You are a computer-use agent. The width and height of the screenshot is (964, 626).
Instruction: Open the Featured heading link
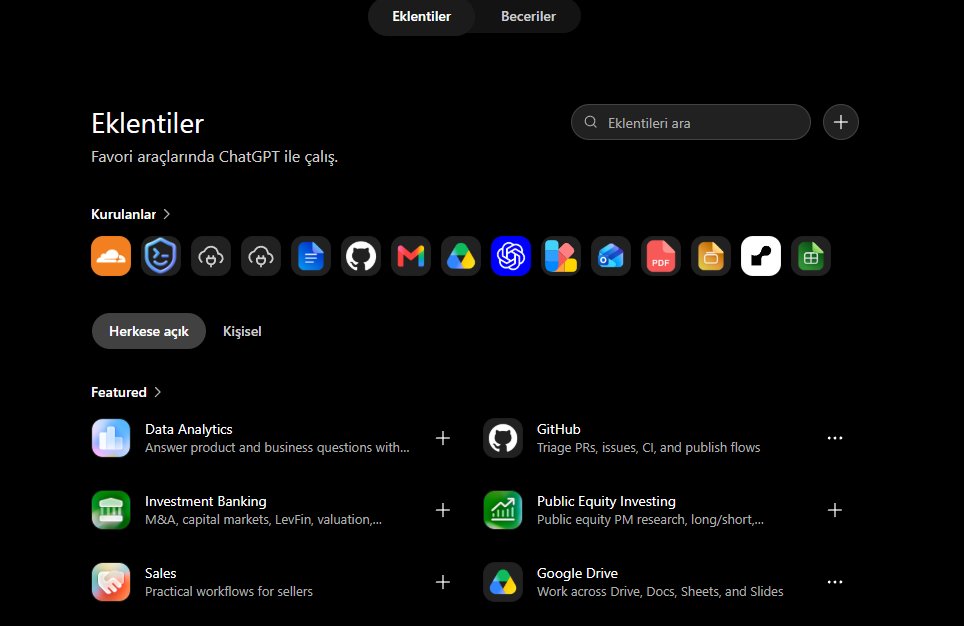119,392
